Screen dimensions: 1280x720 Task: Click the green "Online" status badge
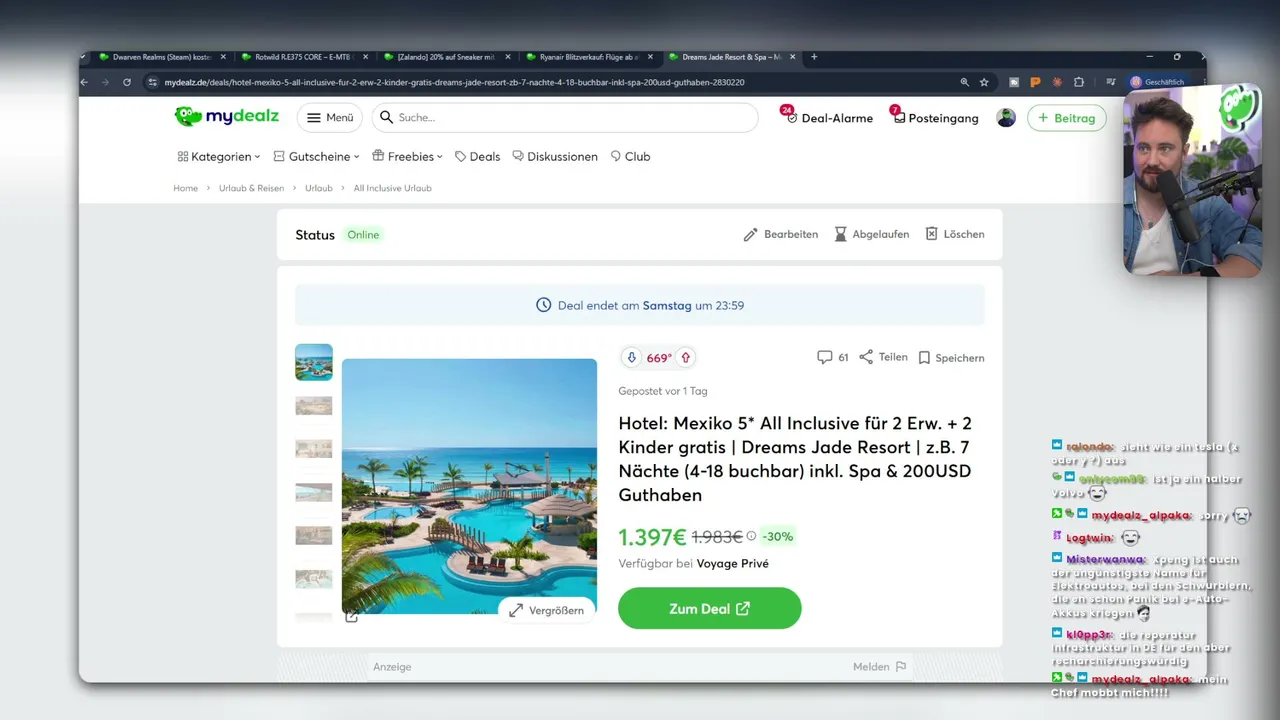(x=363, y=235)
